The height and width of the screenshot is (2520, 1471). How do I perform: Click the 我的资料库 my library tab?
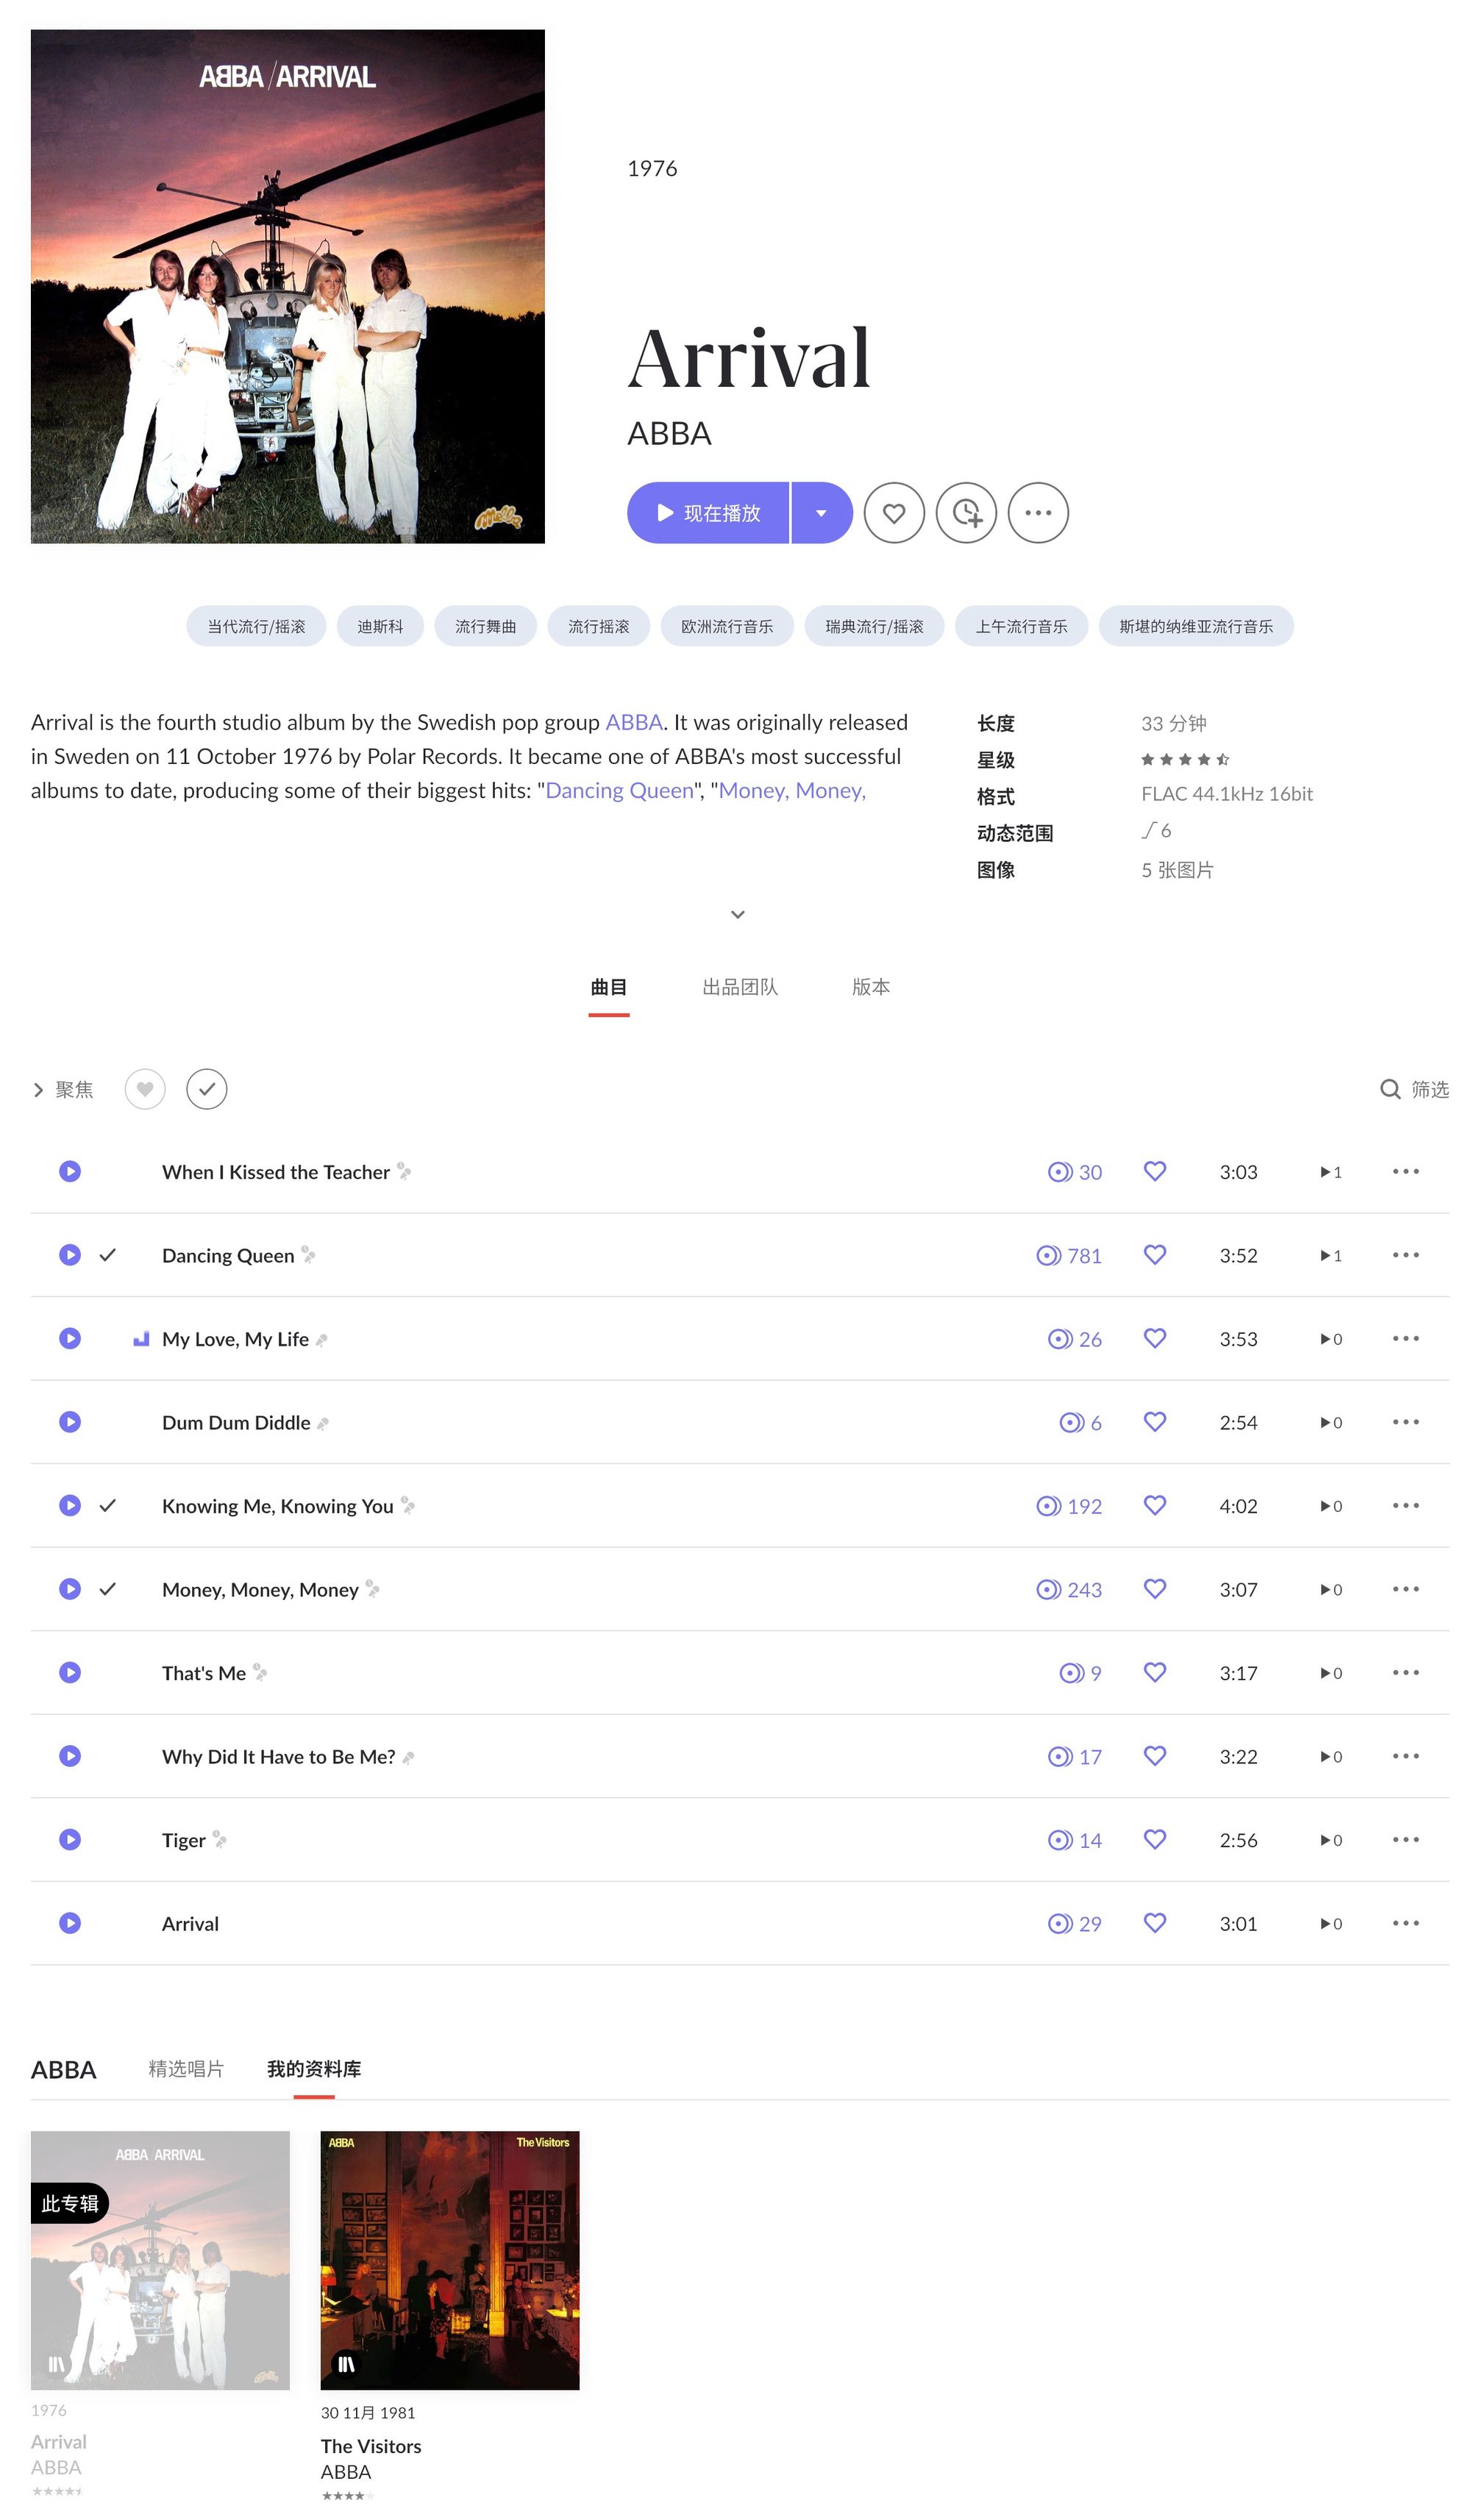point(314,2069)
